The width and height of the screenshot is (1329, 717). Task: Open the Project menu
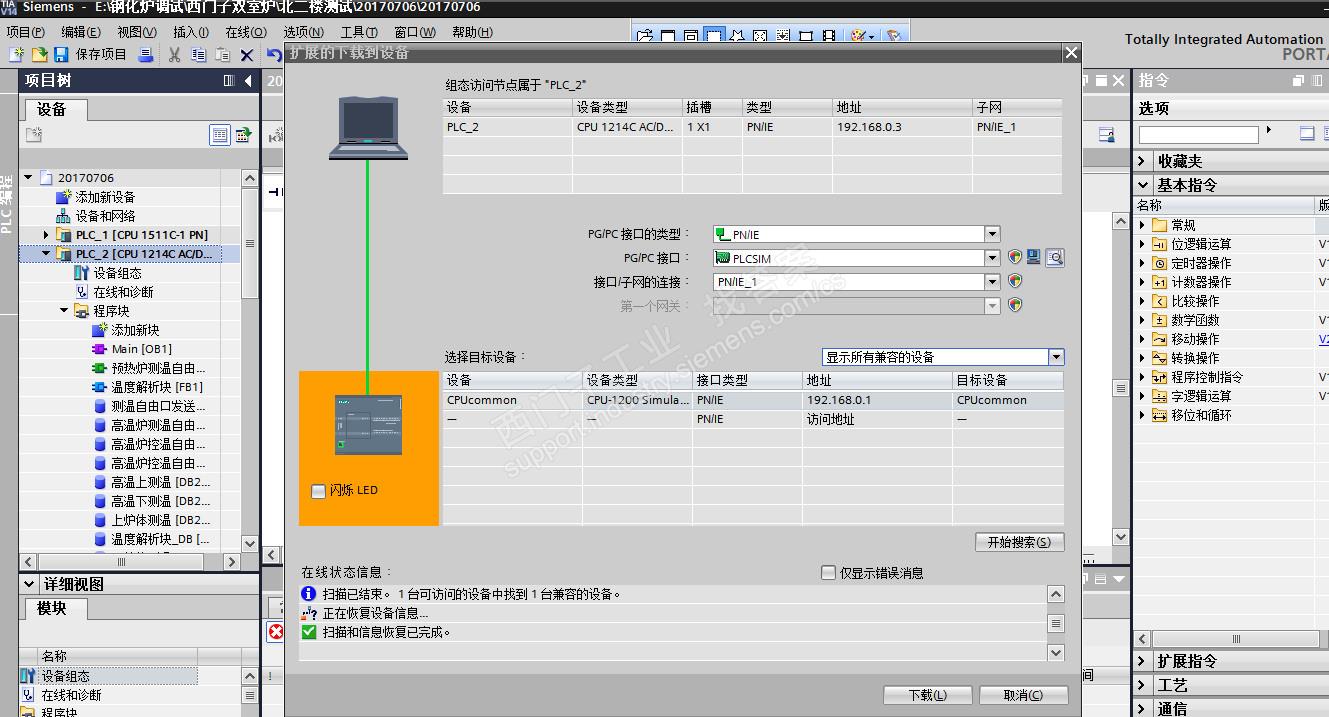(x=26, y=32)
